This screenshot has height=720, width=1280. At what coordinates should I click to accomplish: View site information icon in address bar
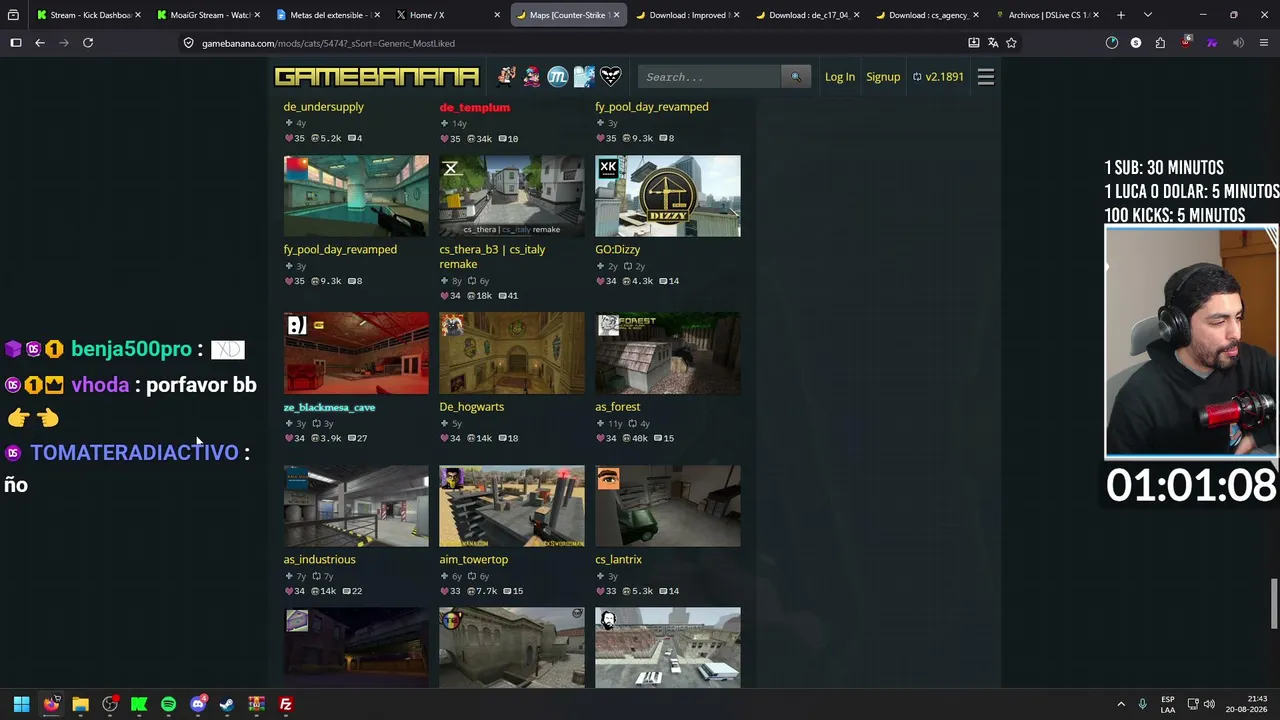click(188, 43)
